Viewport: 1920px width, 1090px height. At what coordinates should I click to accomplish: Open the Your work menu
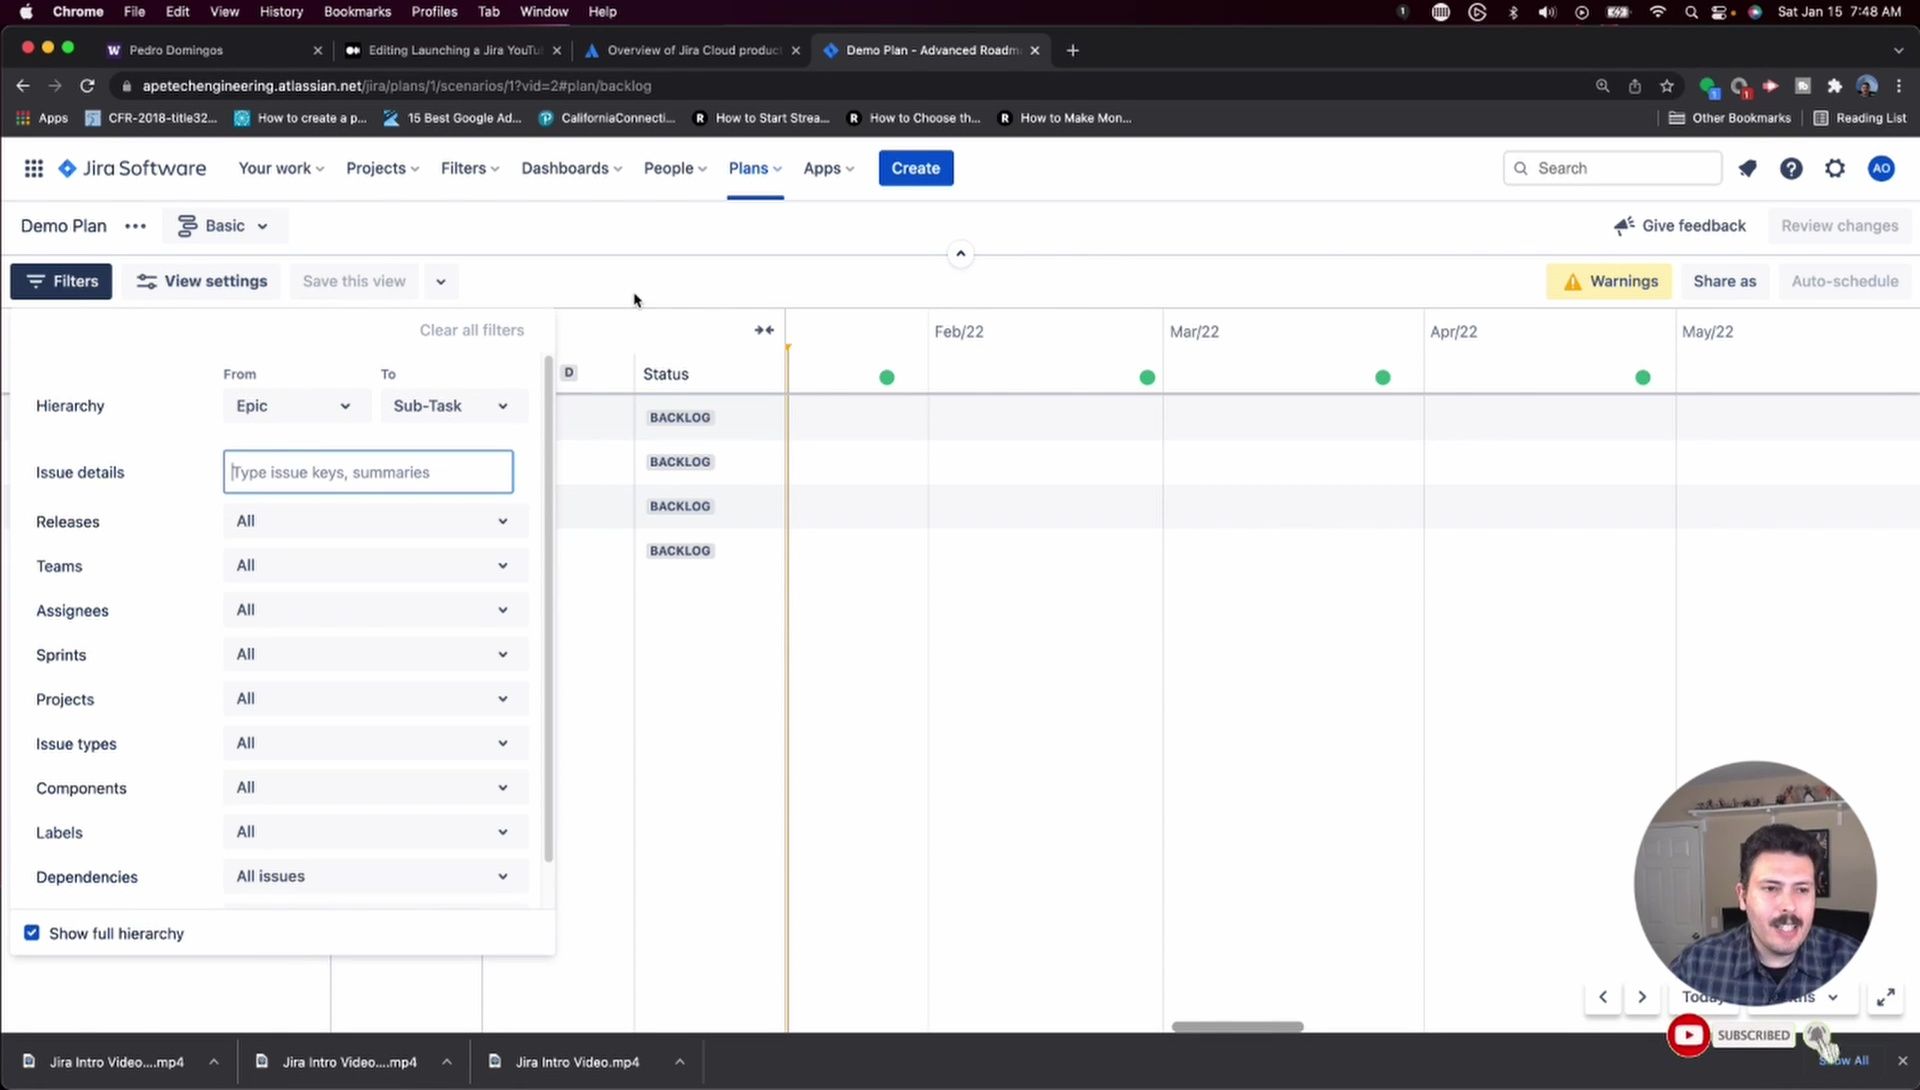pyautogui.click(x=281, y=168)
